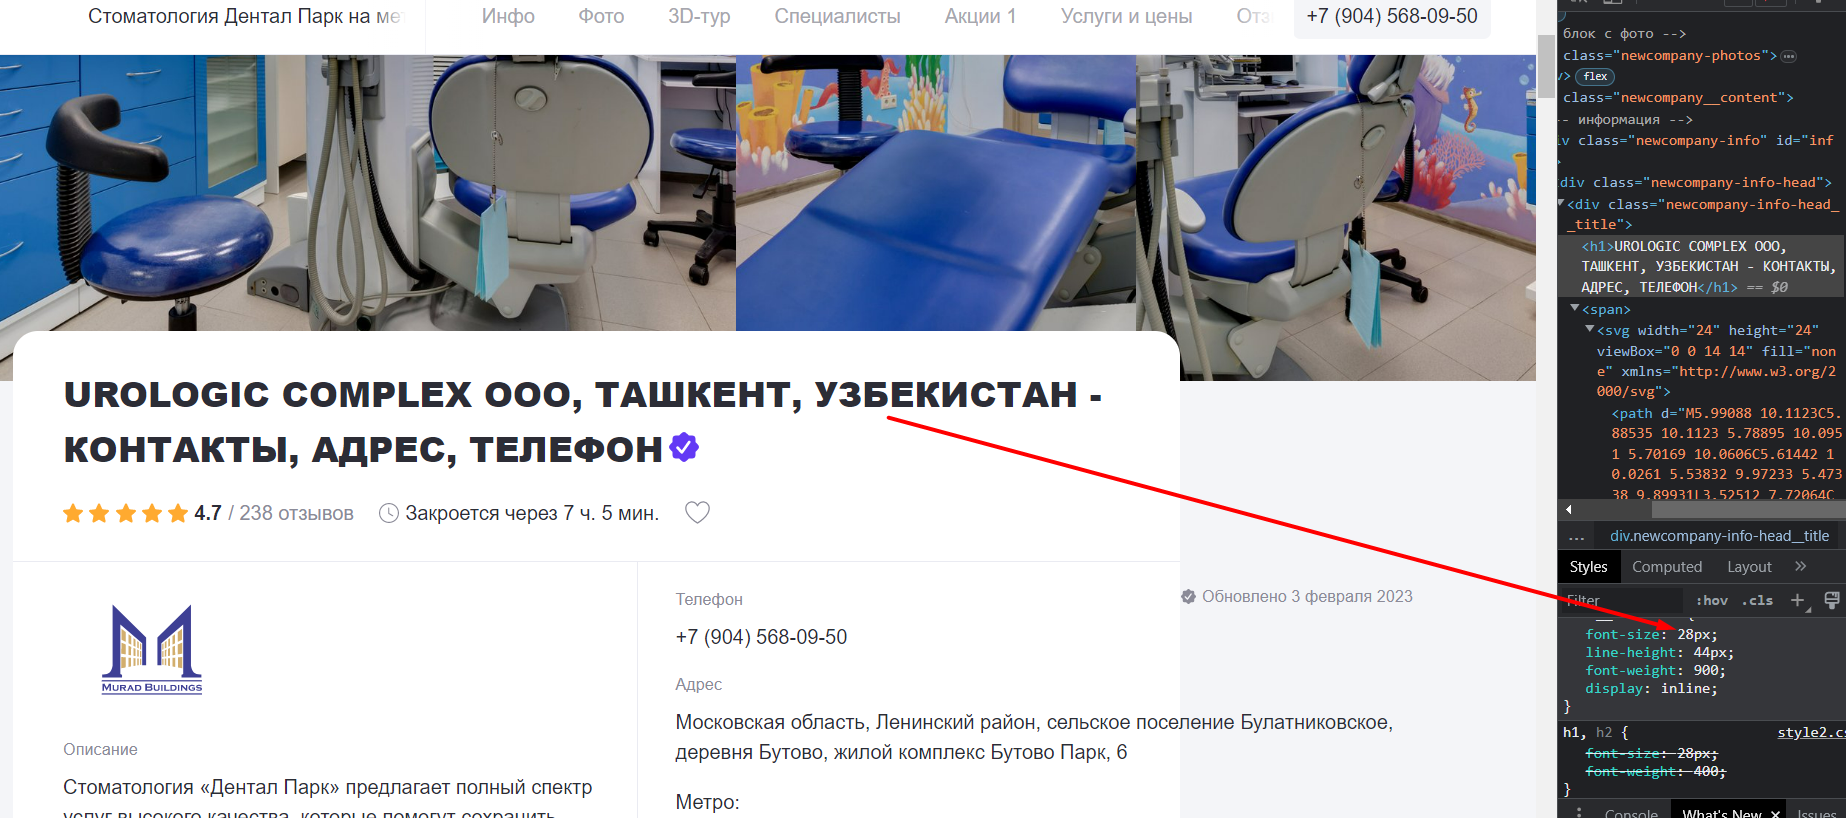
Task: Show more DevTools side tabs with chevrons
Action: click(x=1800, y=566)
